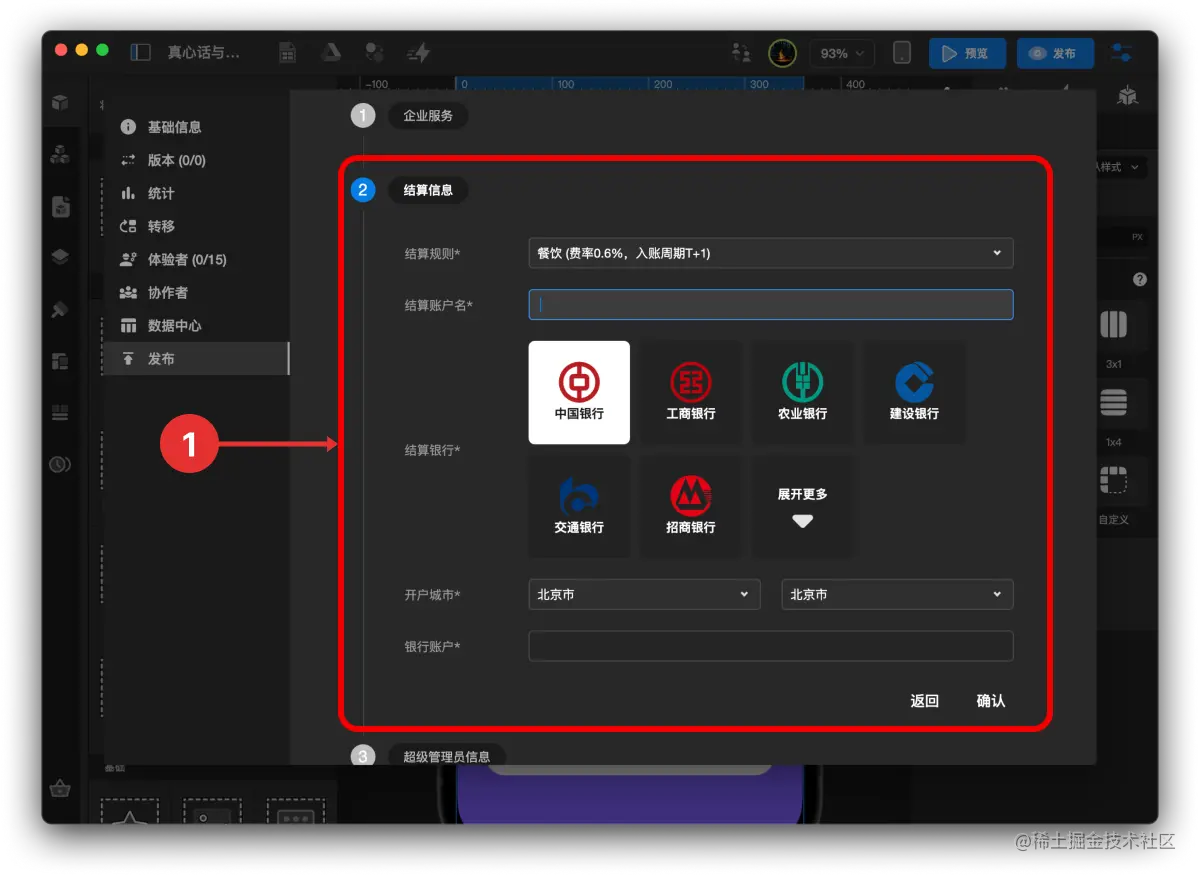Image resolution: width=1200 pixels, height=876 pixels.
Task: Click the cube icon in left rail
Action: coord(60,102)
